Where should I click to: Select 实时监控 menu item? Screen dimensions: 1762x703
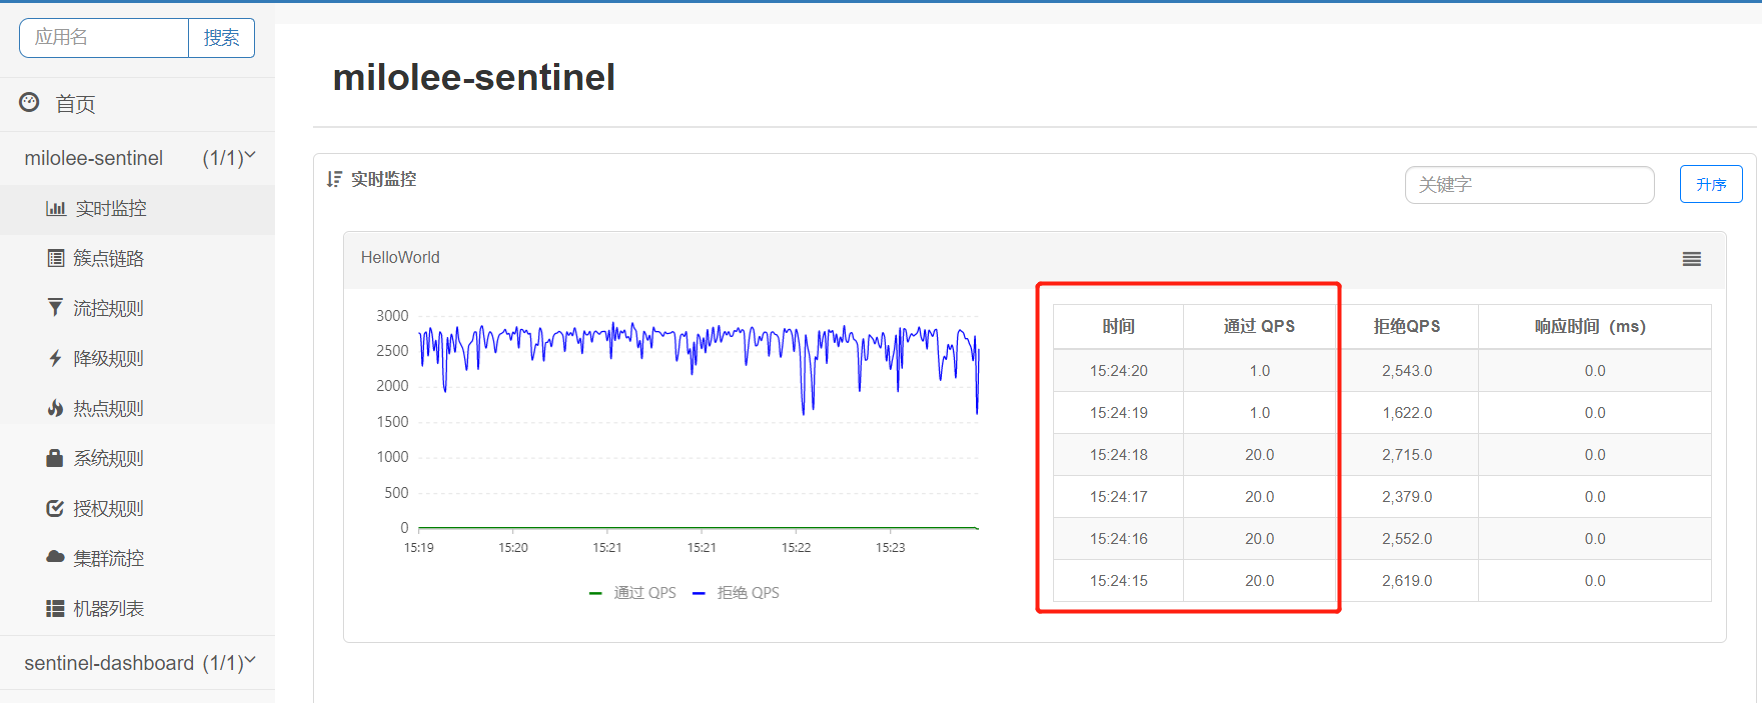click(x=137, y=209)
